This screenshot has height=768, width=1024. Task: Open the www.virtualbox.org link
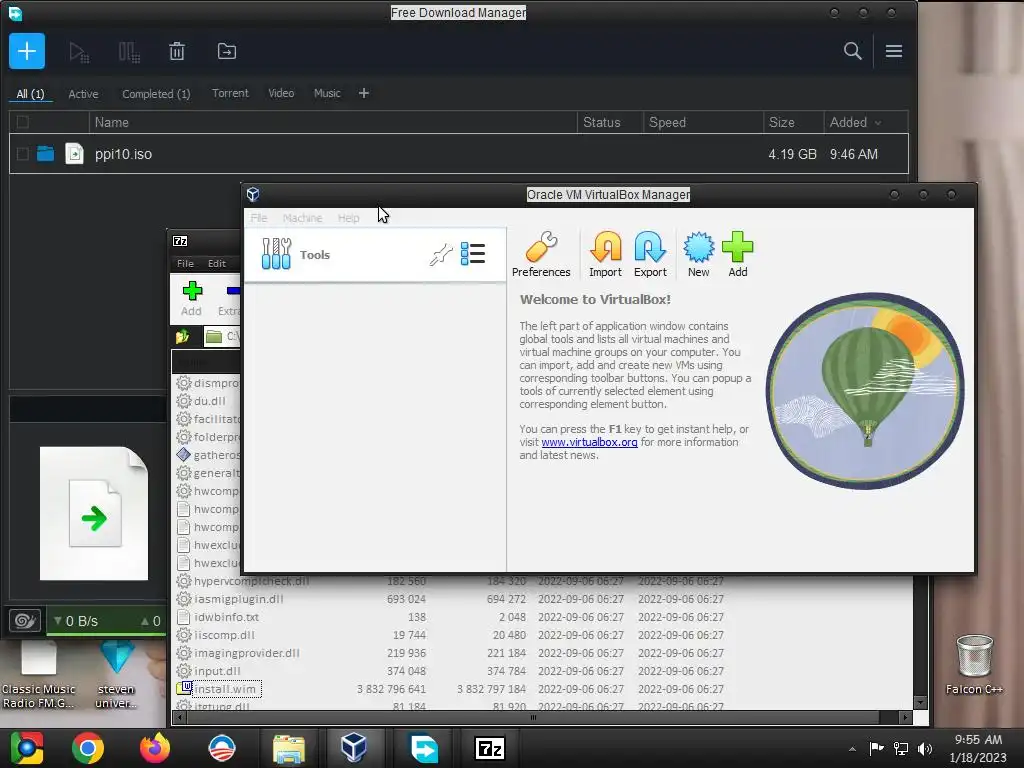click(x=589, y=442)
